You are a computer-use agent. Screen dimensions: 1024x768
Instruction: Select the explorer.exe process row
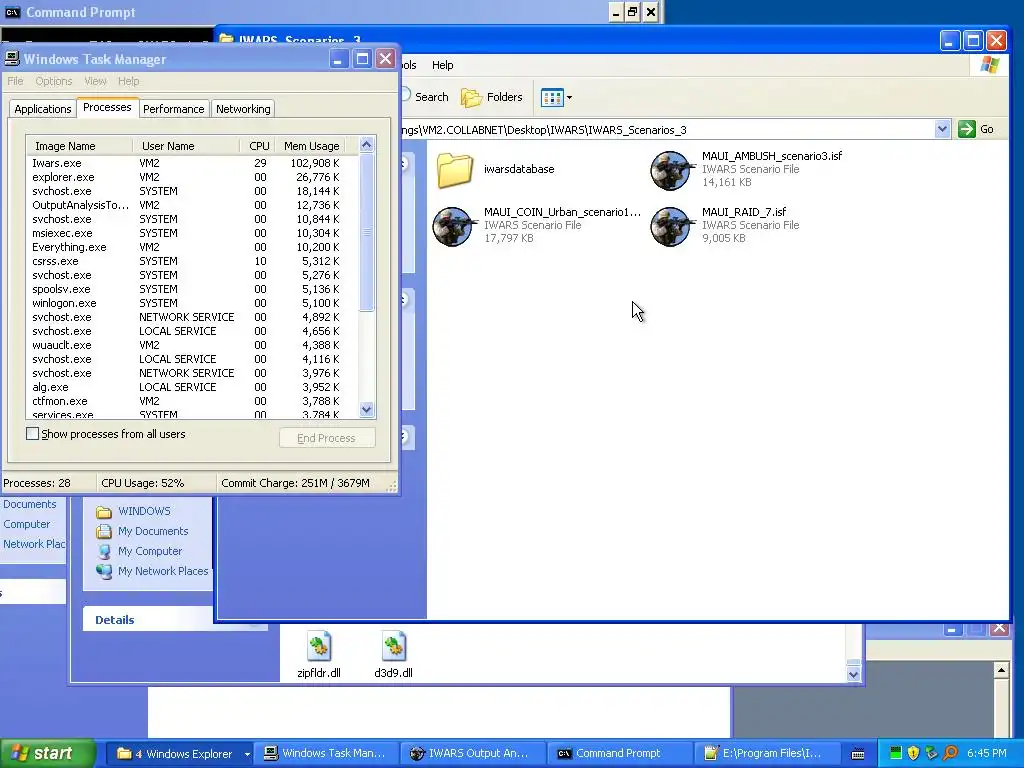pyautogui.click(x=192, y=177)
